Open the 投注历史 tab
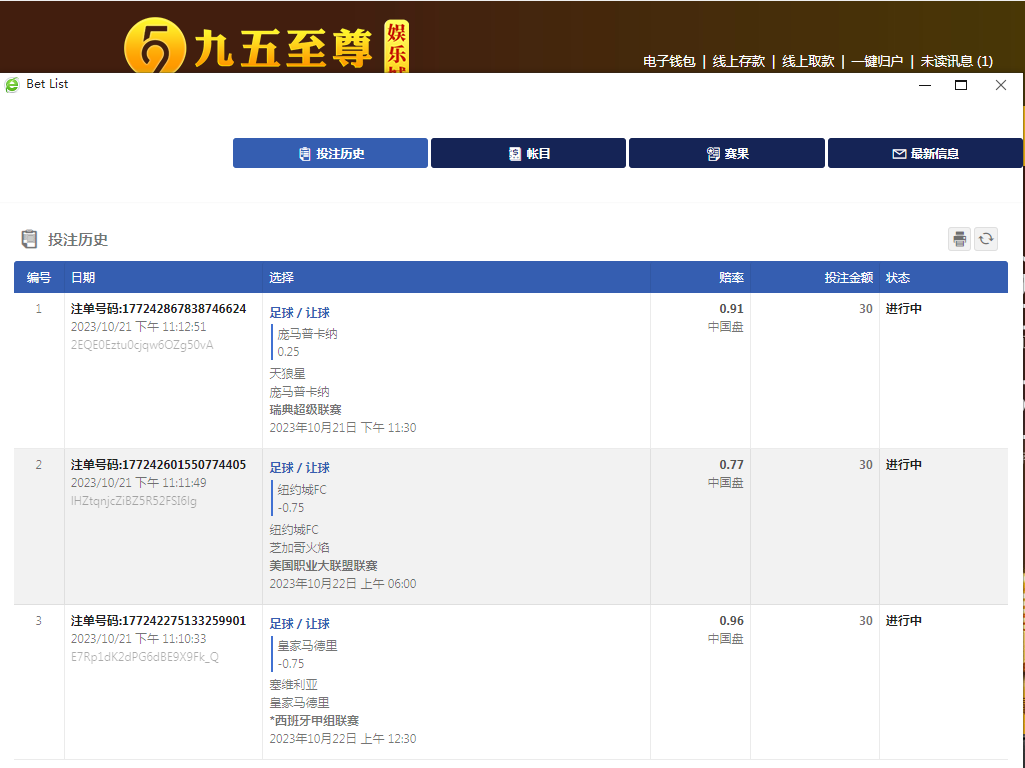 [x=330, y=154]
